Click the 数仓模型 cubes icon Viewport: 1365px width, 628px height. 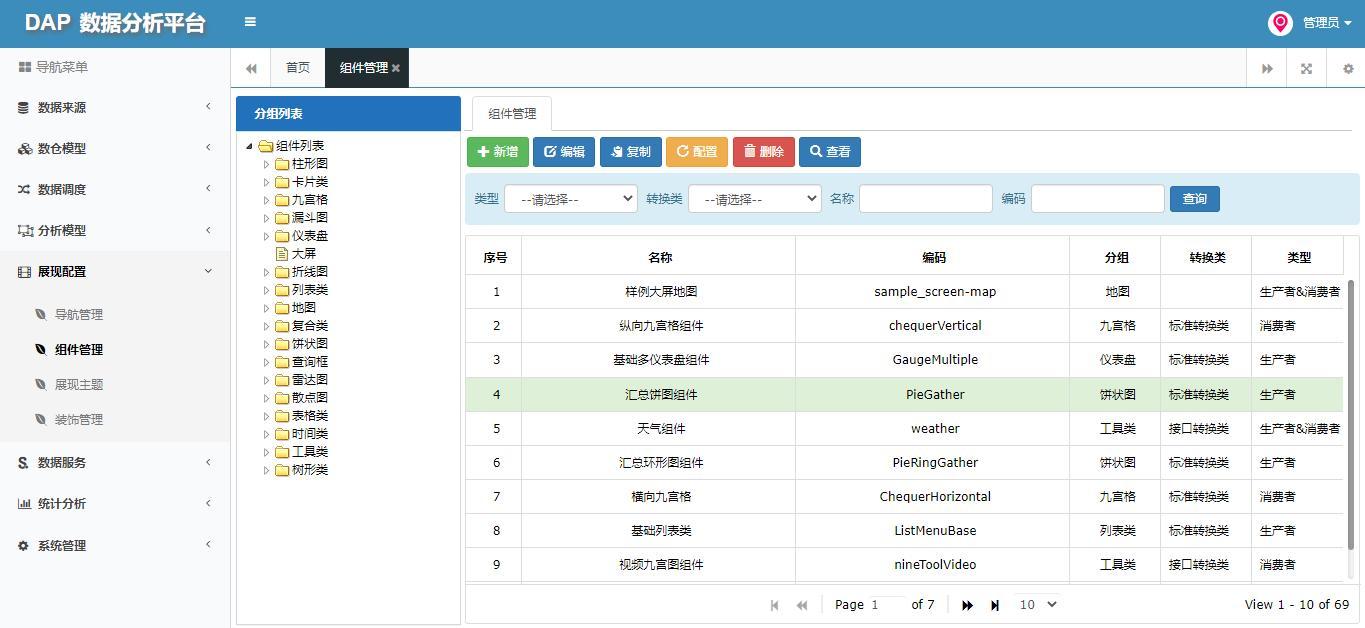24,148
